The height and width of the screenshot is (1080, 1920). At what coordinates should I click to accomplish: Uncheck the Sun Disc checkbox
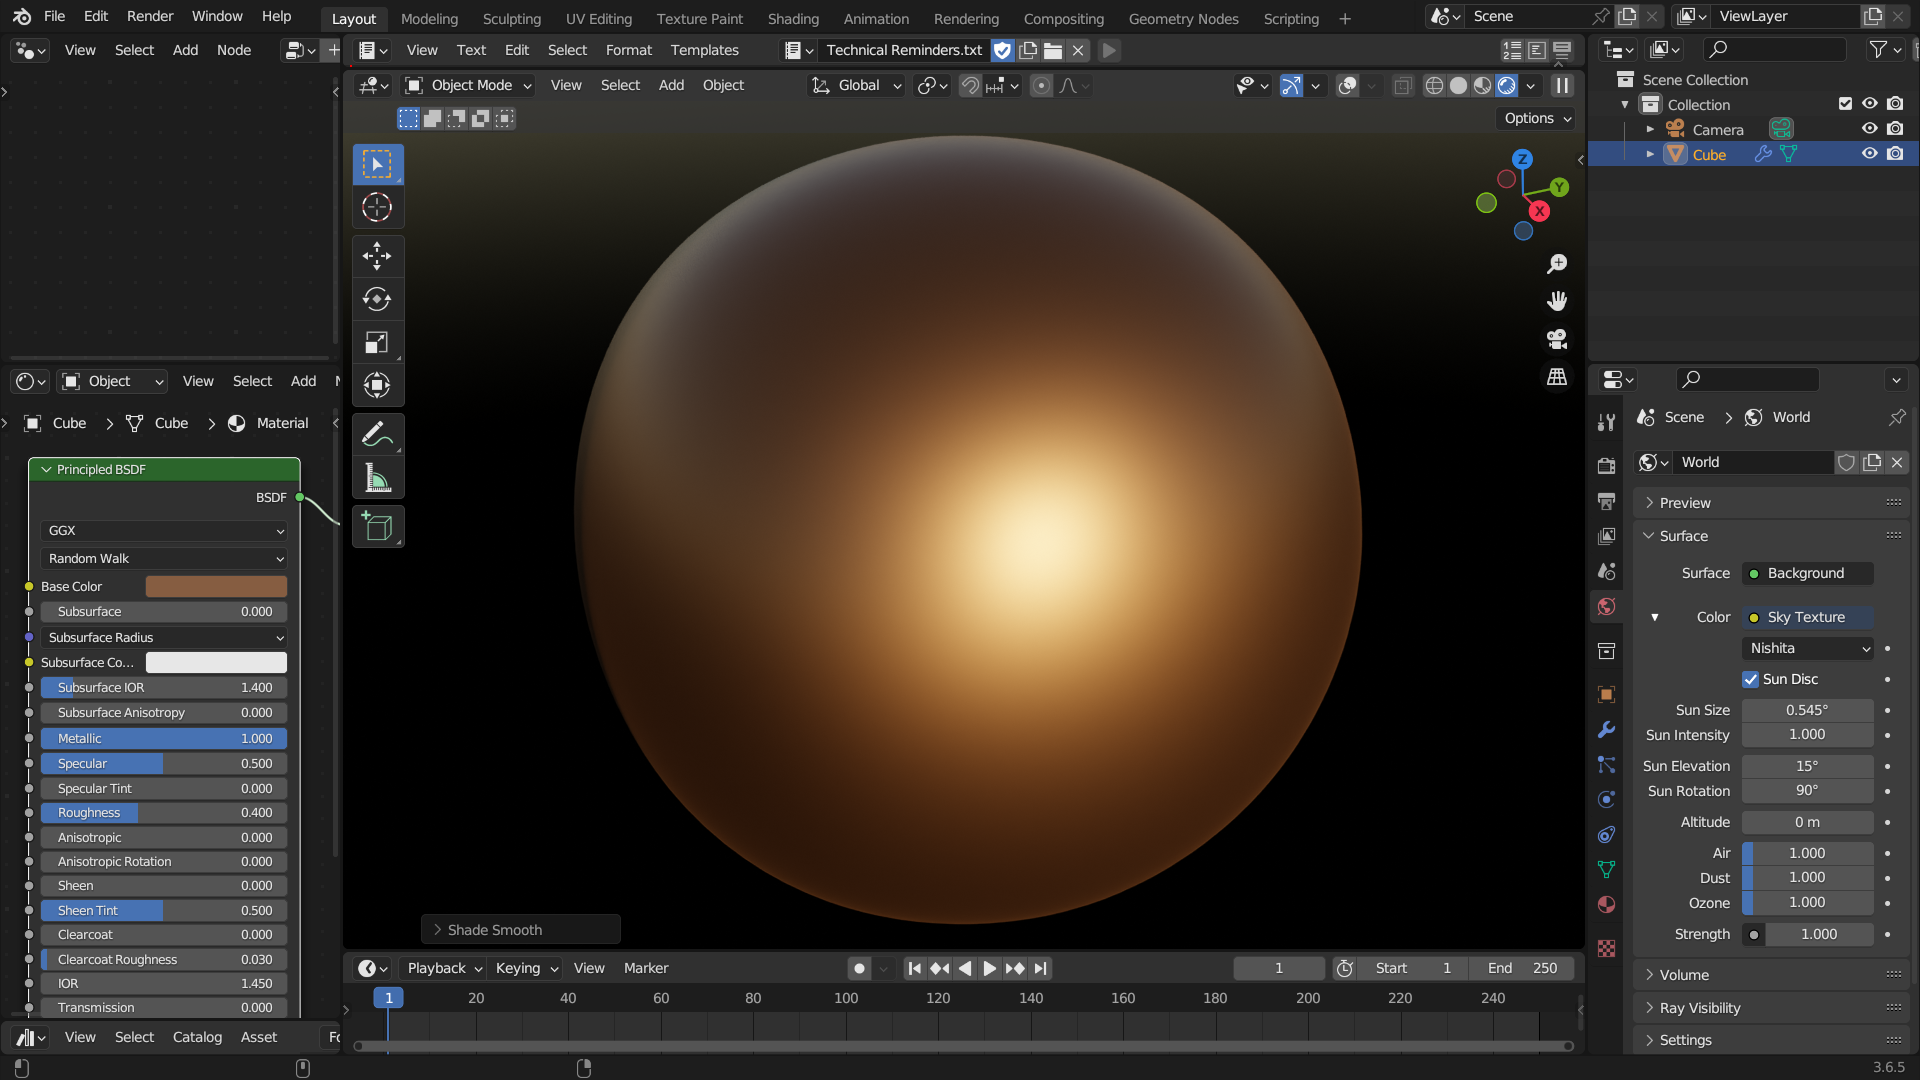pos(1751,679)
